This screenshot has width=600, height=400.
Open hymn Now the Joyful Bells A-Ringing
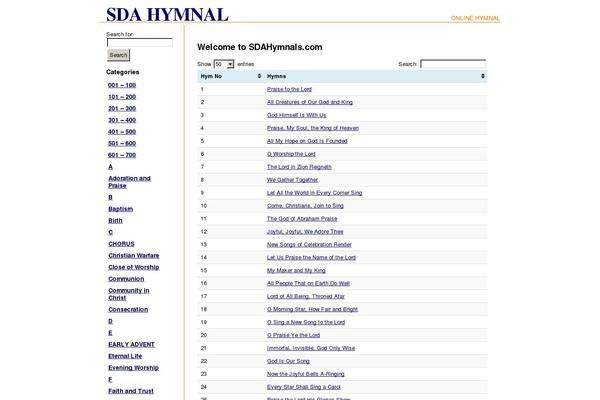306,374
